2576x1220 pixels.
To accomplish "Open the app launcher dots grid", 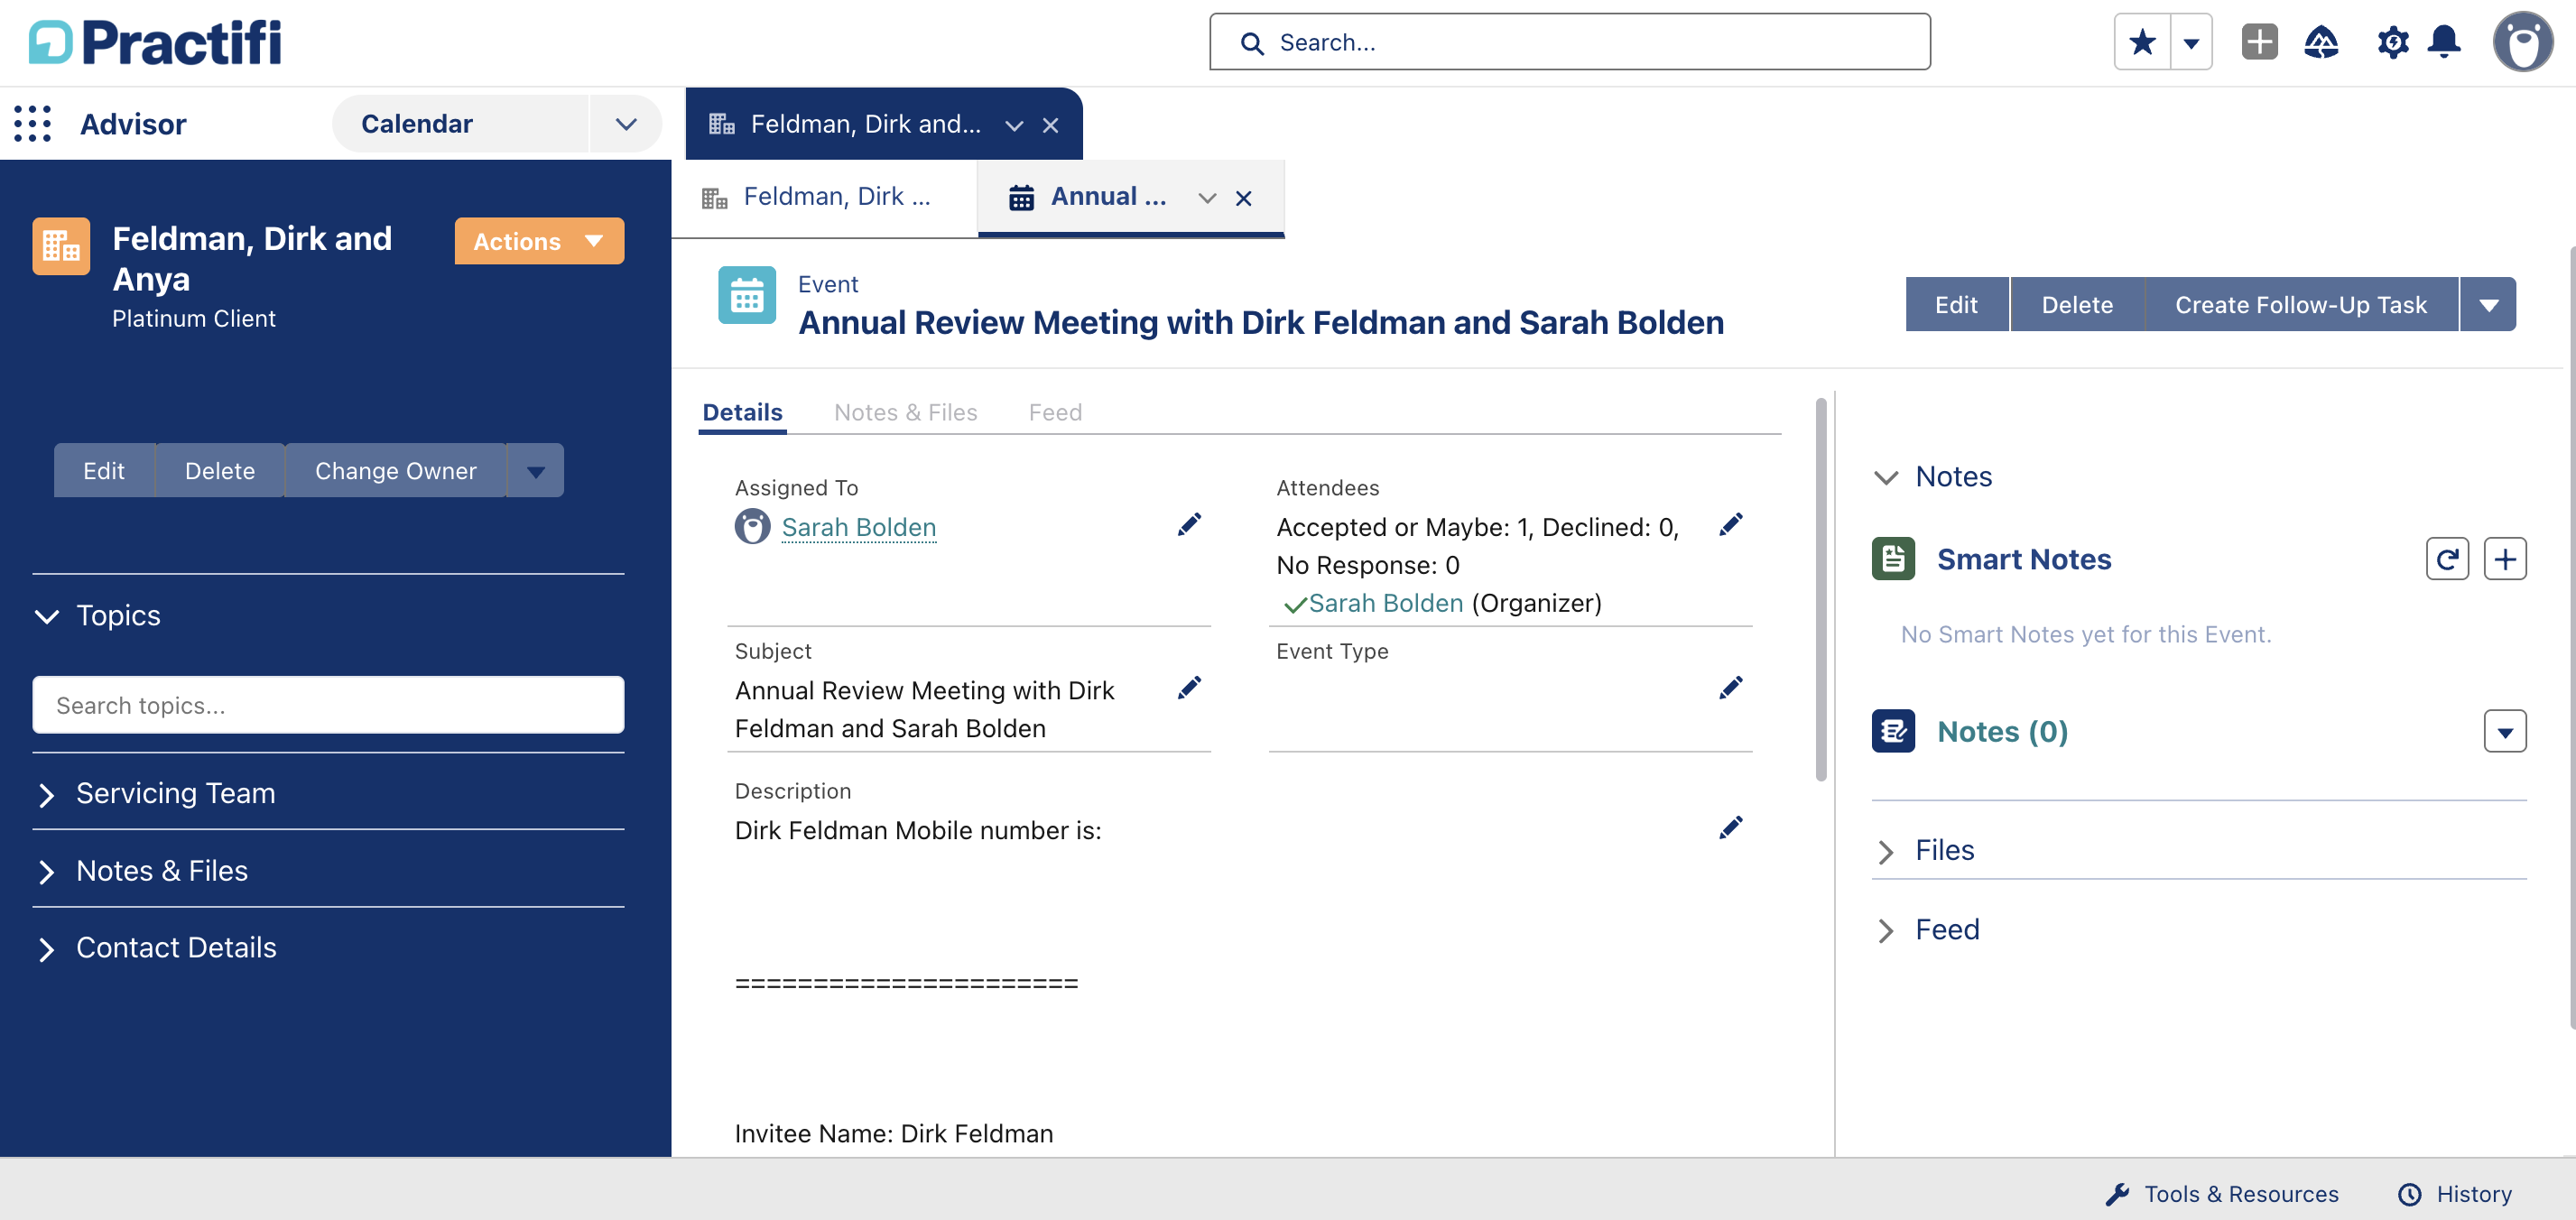I will pyautogui.click(x=33, y=124).
